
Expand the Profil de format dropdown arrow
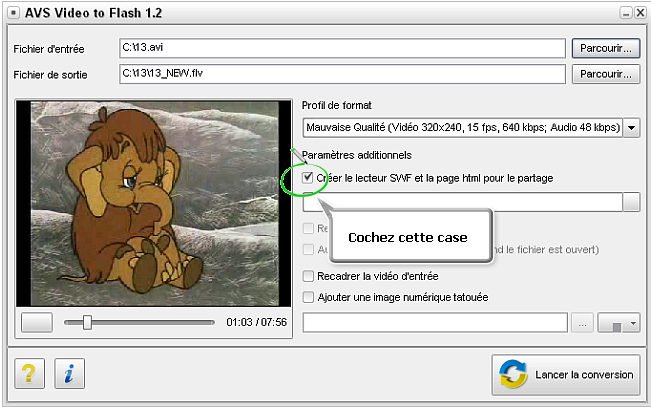[631, 127]
